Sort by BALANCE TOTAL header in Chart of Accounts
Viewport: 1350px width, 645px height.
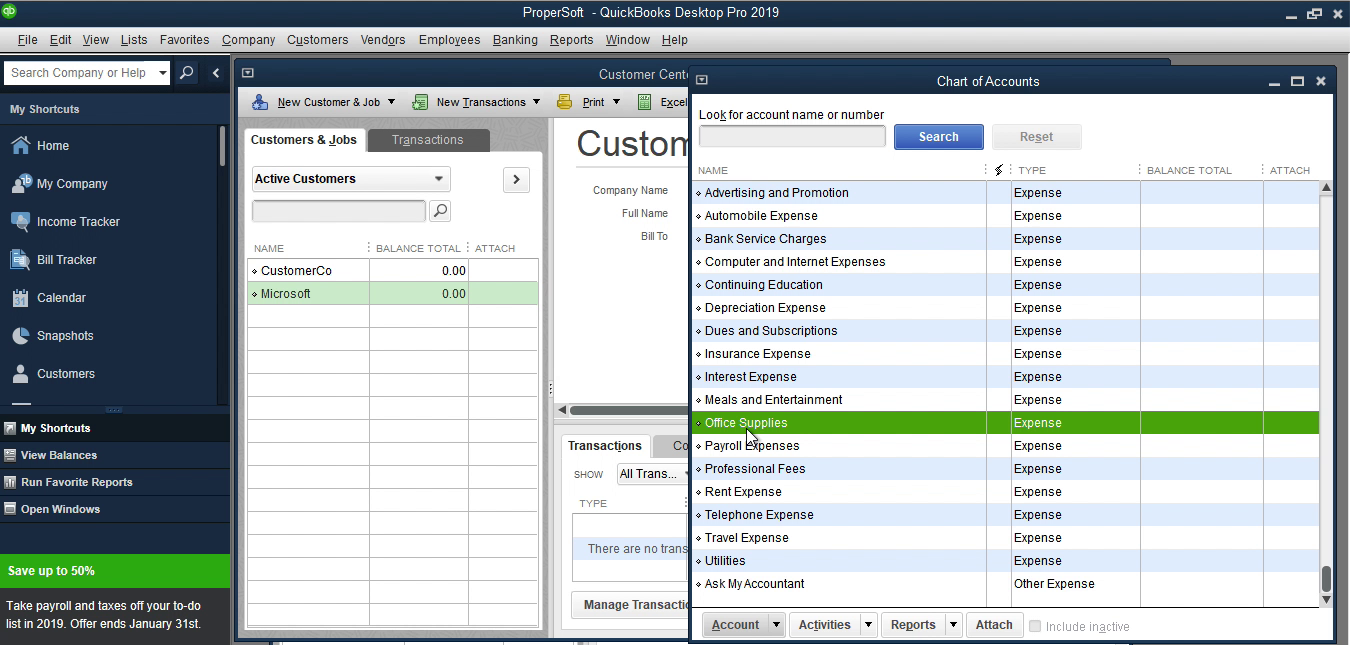point(1189,170)
